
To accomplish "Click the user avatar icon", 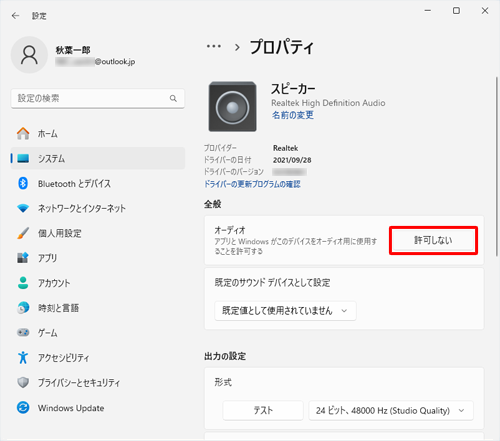I will tap(29, 55).
